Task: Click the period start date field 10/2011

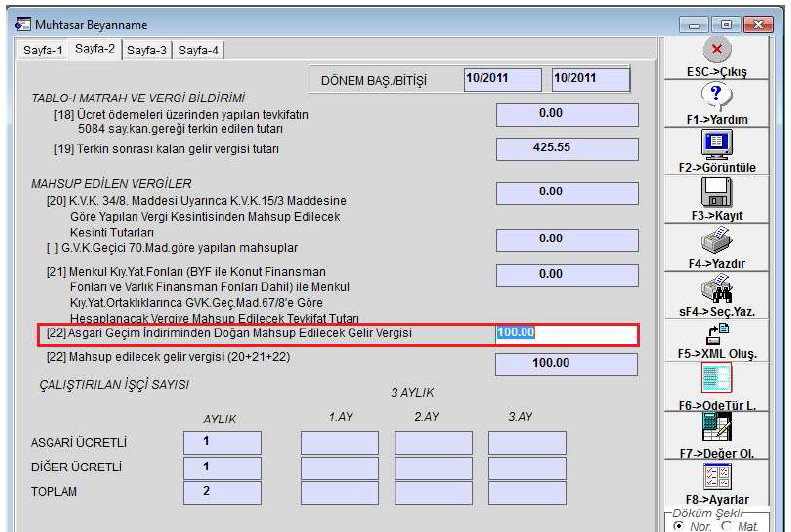Action: (503, 79)
